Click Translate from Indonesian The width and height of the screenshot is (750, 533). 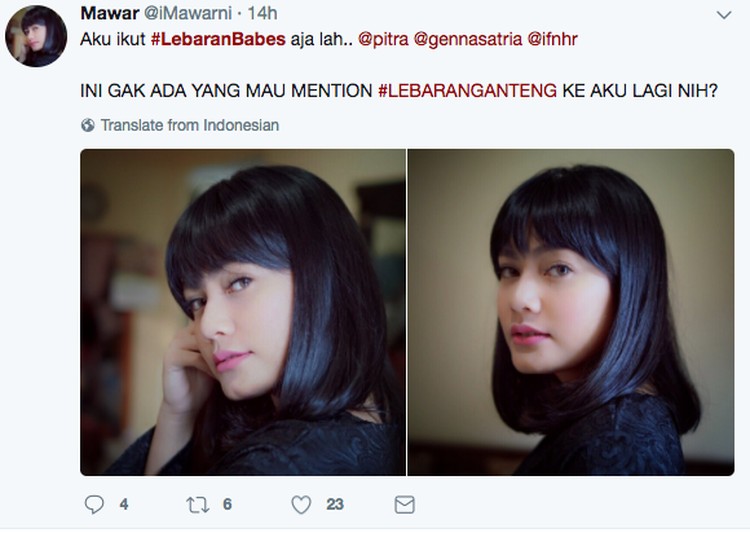coord(190,125)
